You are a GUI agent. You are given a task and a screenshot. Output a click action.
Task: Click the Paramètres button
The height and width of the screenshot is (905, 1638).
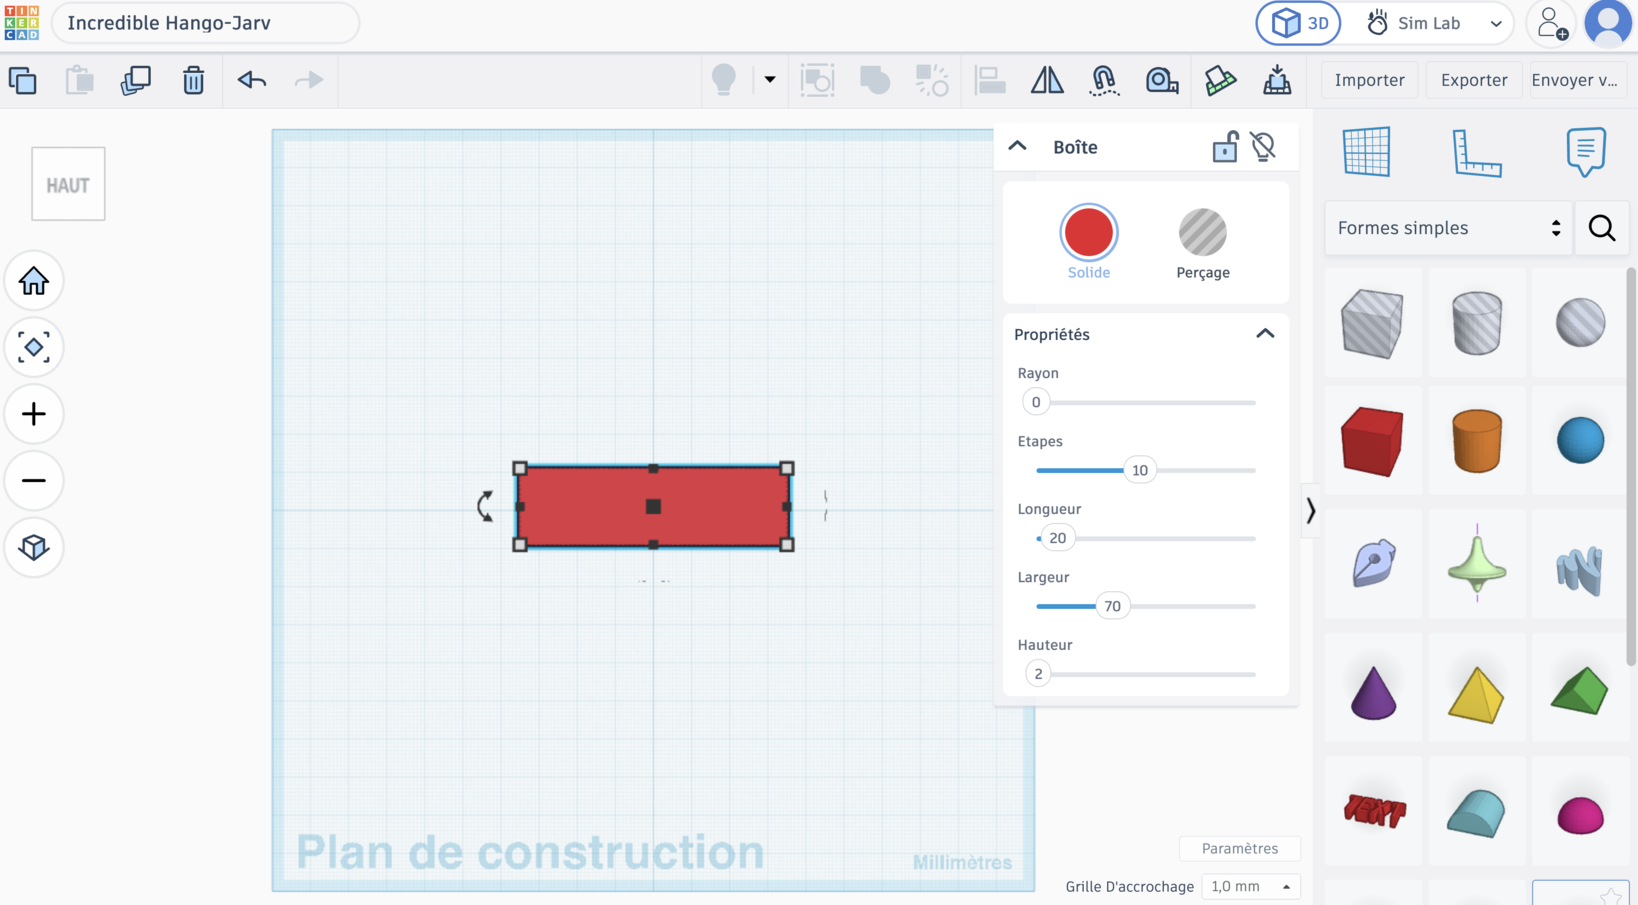[x=1240, y=848]
